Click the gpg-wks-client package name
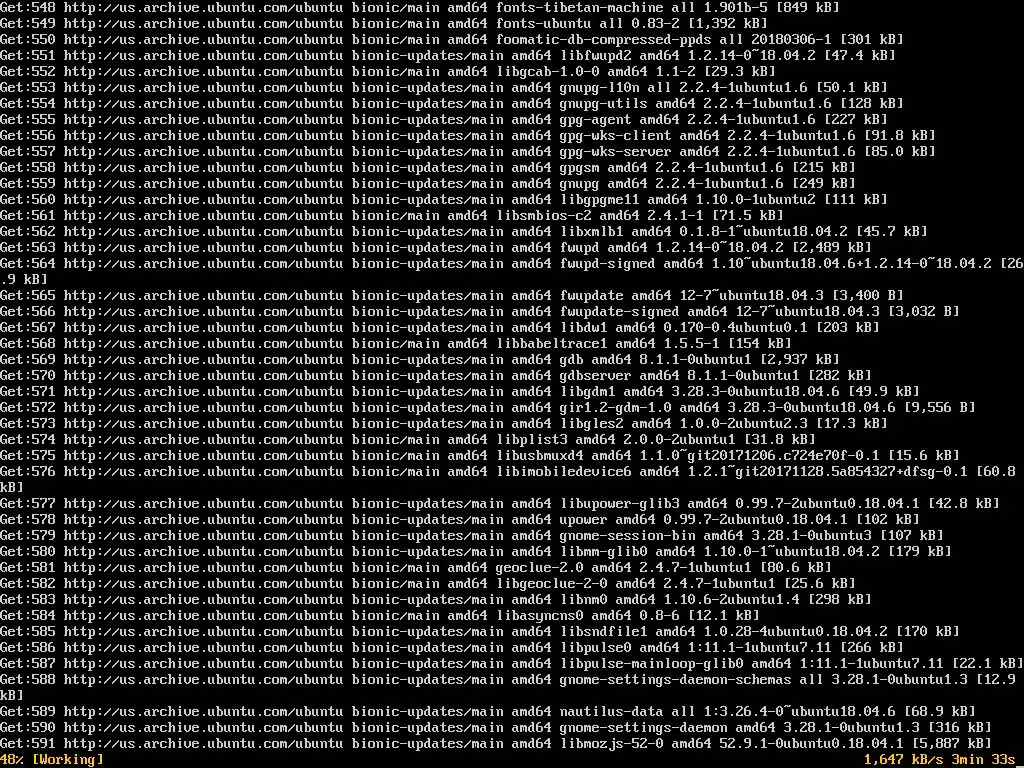 (615, 136)
